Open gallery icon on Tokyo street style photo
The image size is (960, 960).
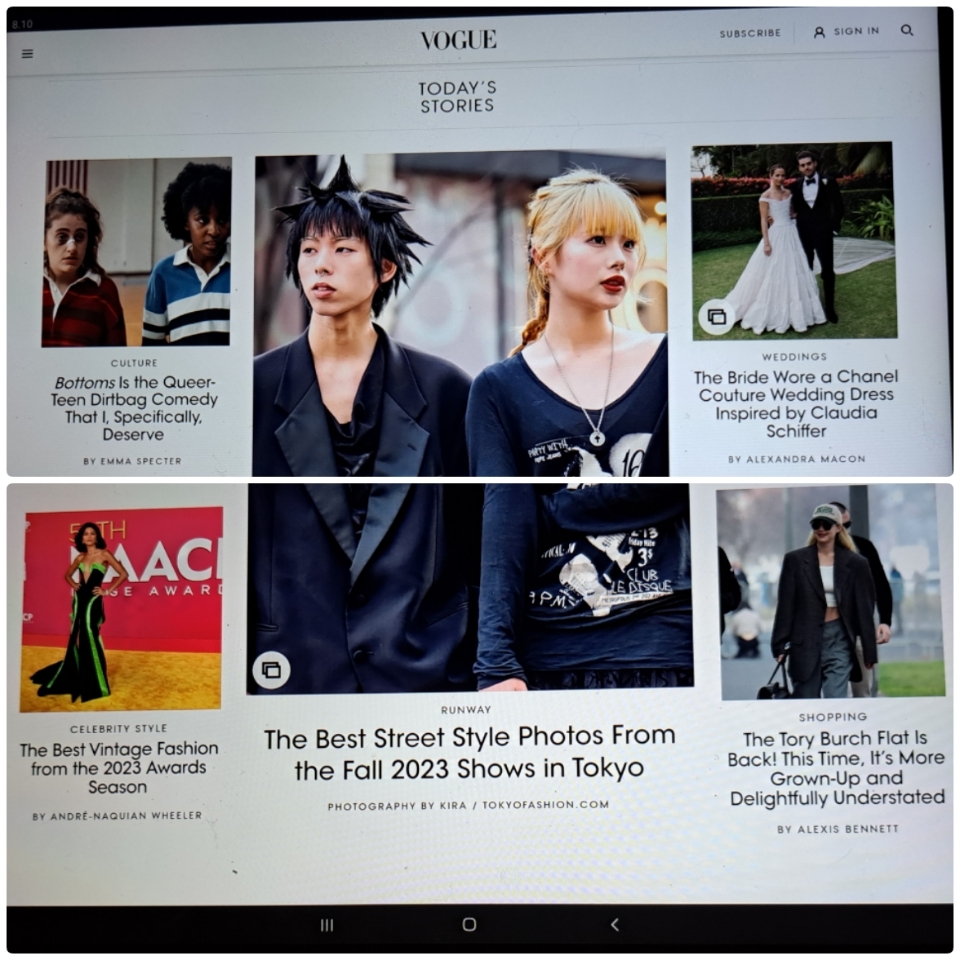coord(271,669)
